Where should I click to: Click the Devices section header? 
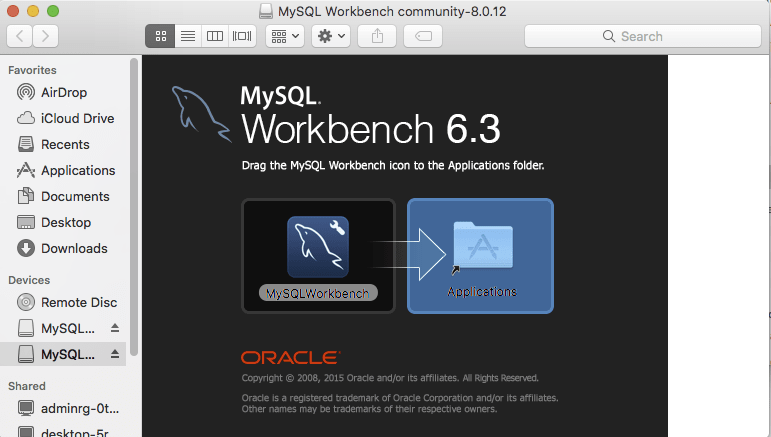click(29, 280)
